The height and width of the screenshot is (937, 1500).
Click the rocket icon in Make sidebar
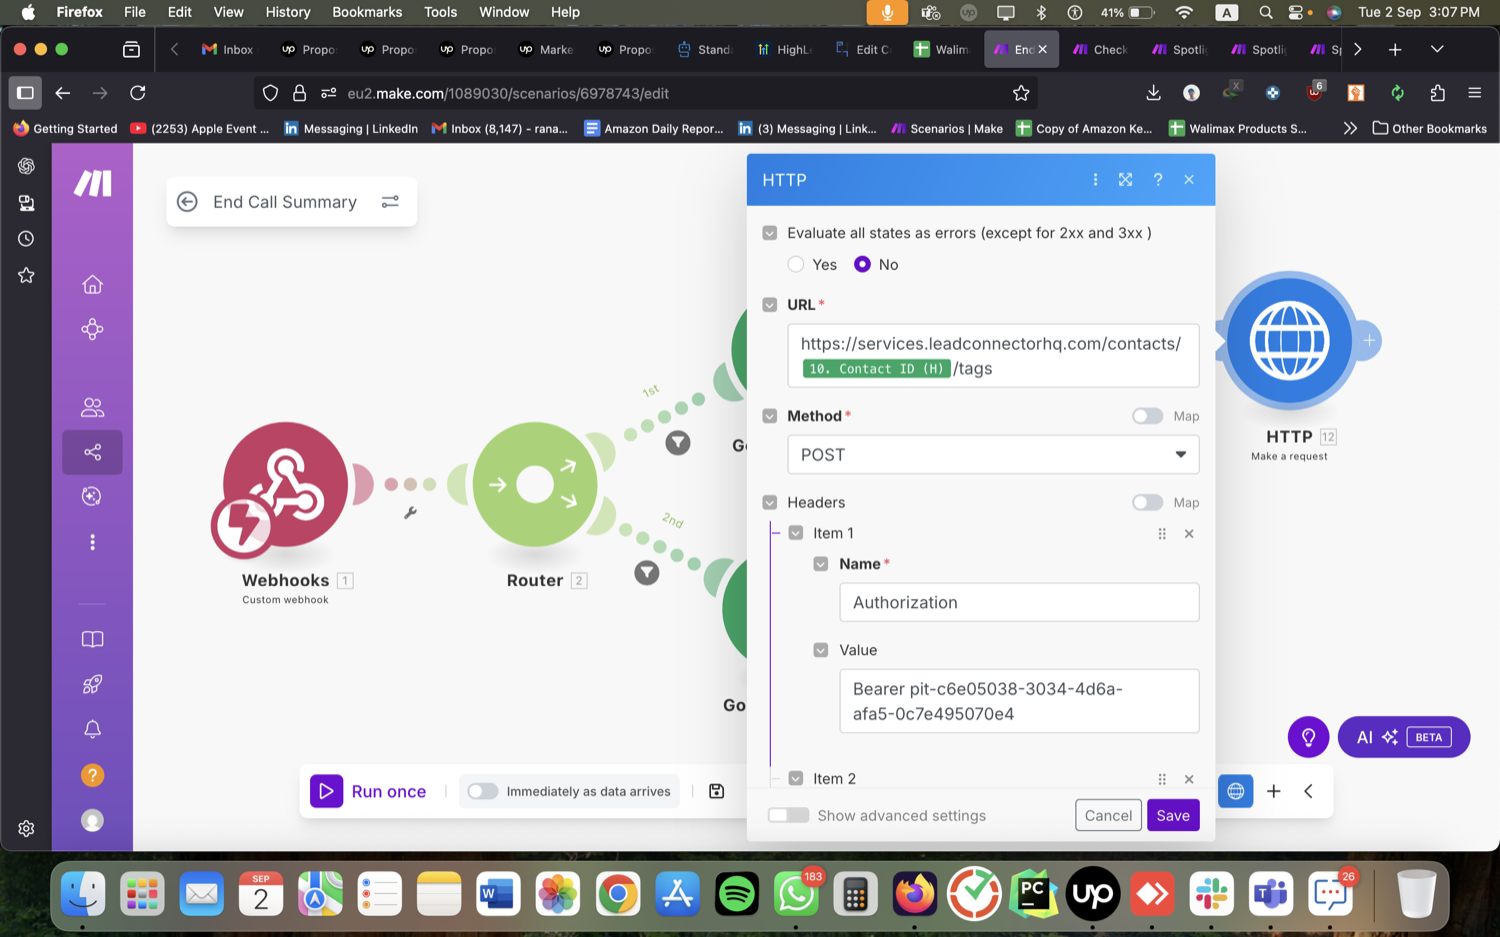pos(92,684)
